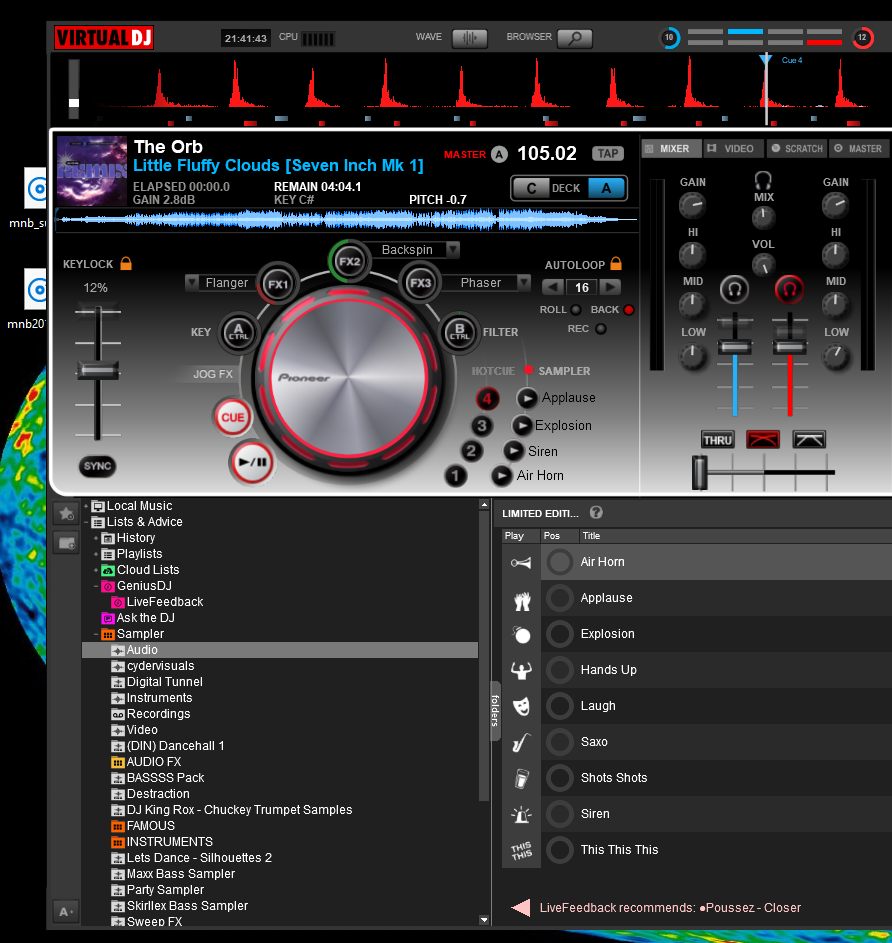Click the left deck headphone cue icon
The image size is (892, 943).
point(734,290)
